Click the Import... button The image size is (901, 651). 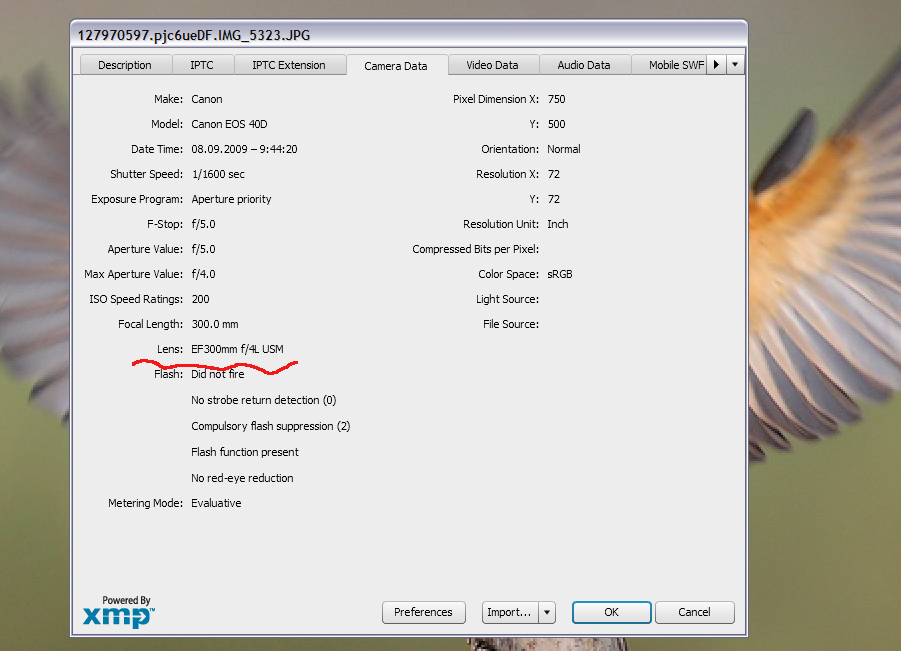509,612
